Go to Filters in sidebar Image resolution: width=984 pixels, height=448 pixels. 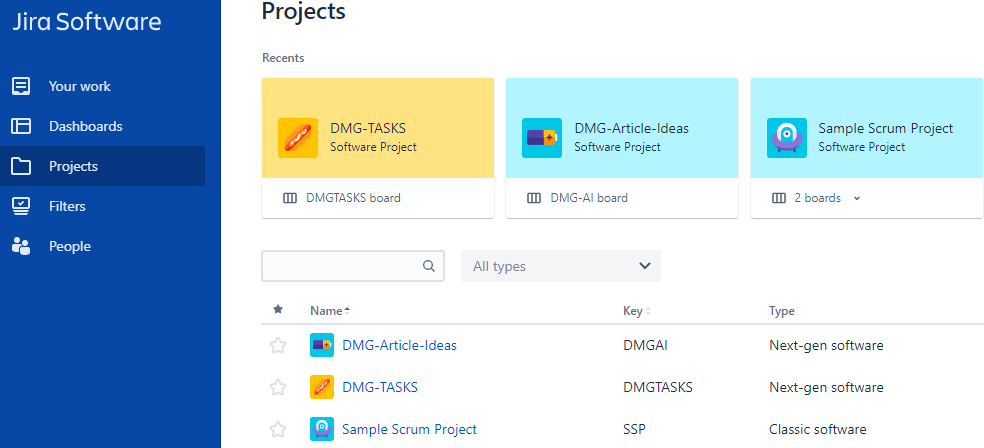click(67, 206)
